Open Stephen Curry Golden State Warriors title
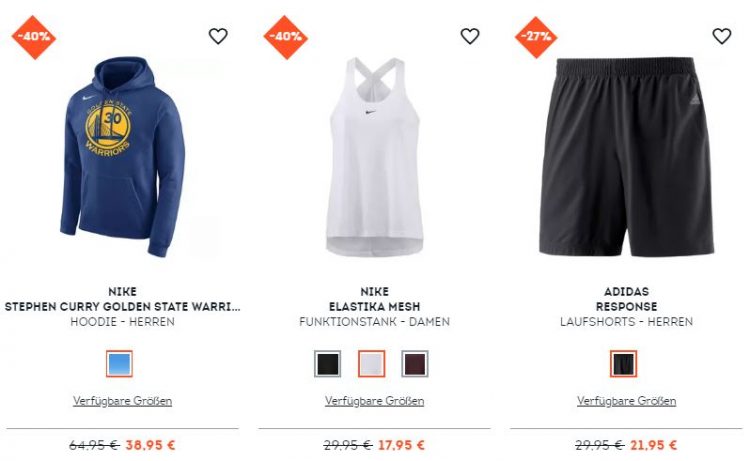 click(x=122, y=307)
